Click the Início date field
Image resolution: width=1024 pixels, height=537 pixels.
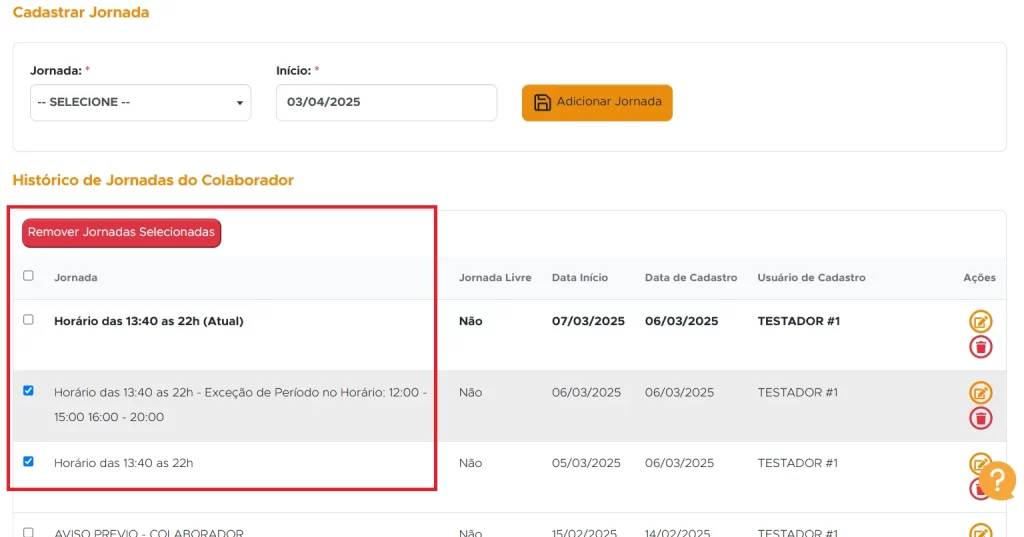point(386,102)
